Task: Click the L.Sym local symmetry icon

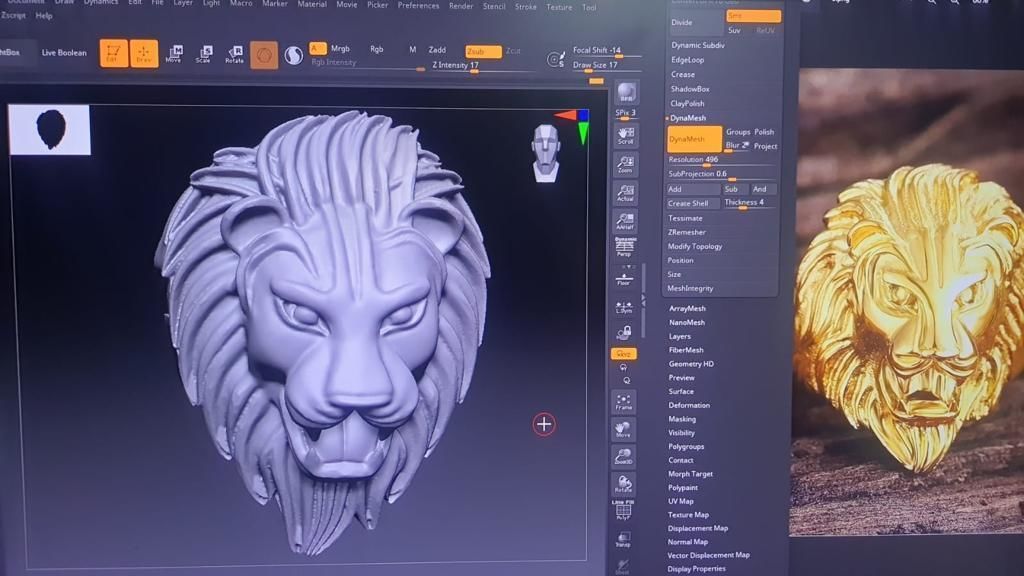Action: point(624,307)
